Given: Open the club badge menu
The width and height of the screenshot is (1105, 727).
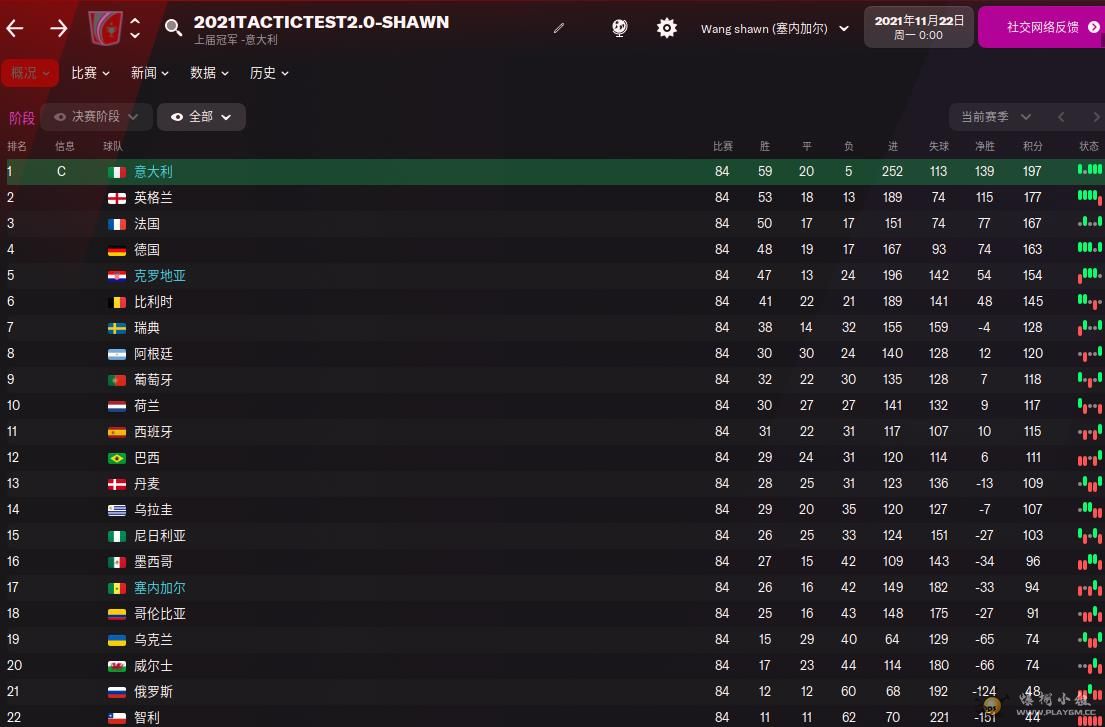Looking at the screenshot, I should pyautogui.click(x=105, y=28).
